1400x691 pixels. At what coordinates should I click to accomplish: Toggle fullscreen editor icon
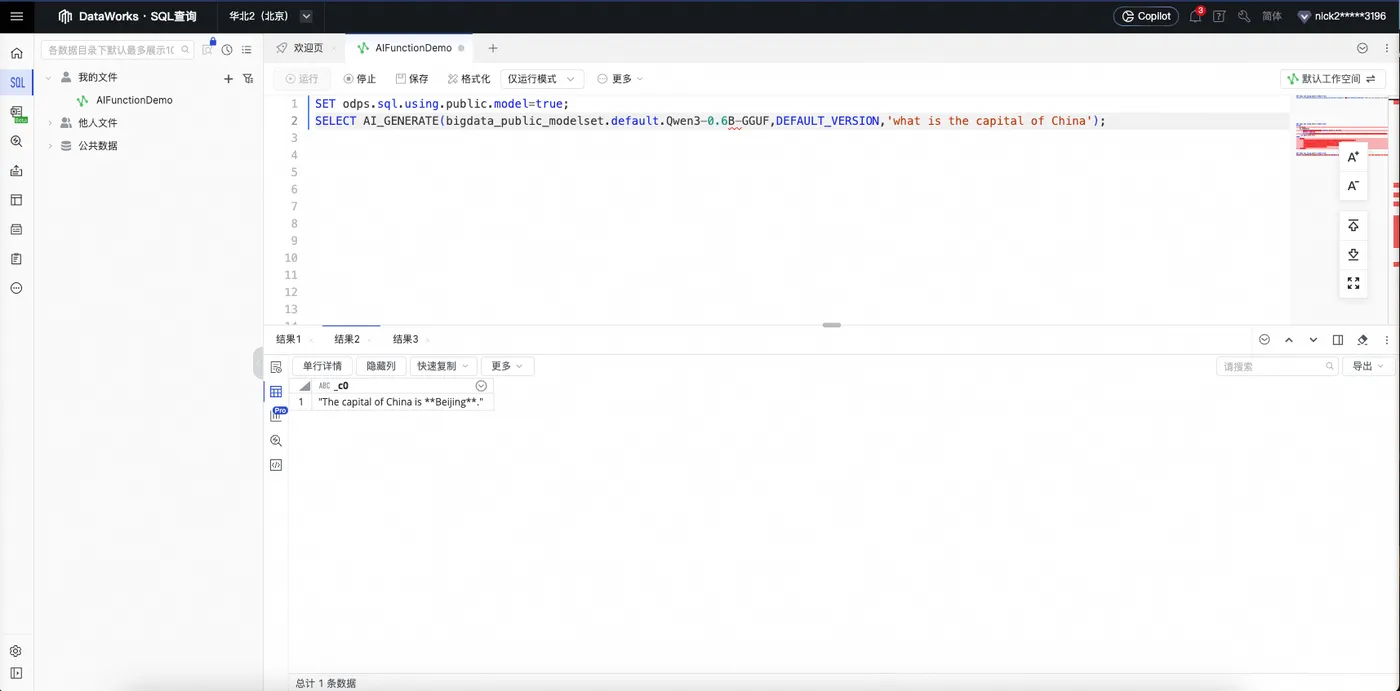pyautogui.click(x=1353, y=283)
